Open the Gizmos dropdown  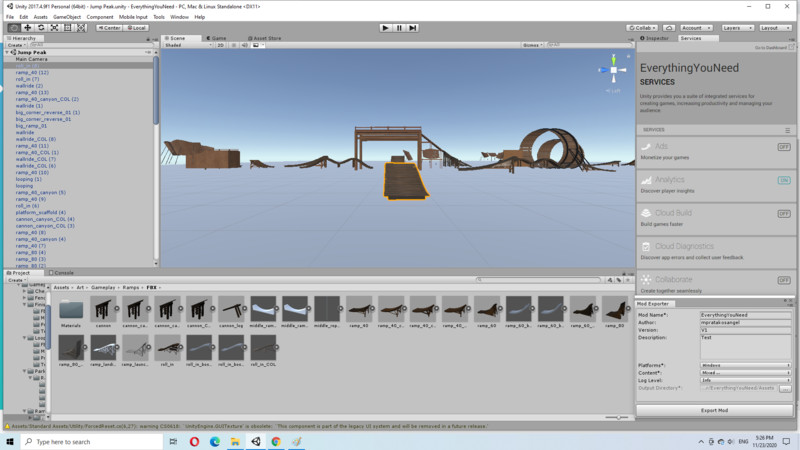[533, 45]
